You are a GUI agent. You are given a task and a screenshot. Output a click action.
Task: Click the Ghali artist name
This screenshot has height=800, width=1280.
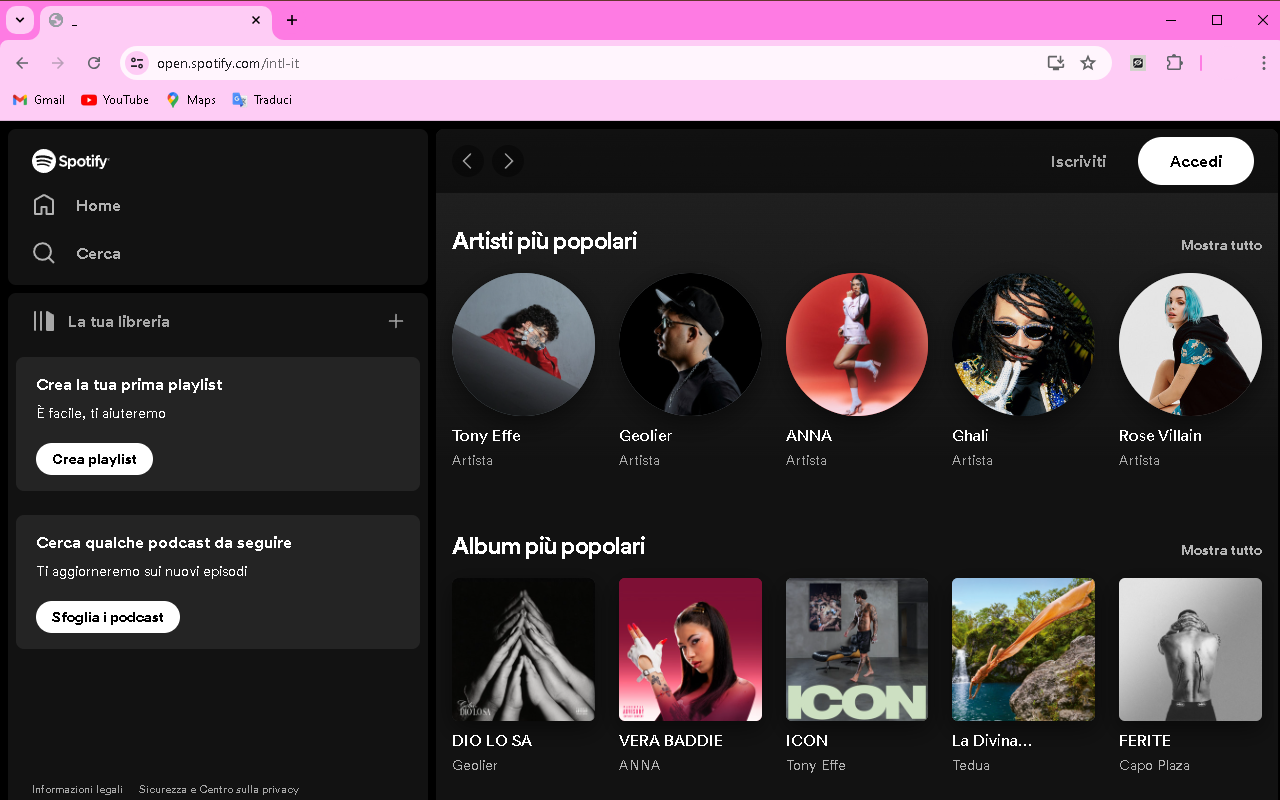tap(970, 436)
